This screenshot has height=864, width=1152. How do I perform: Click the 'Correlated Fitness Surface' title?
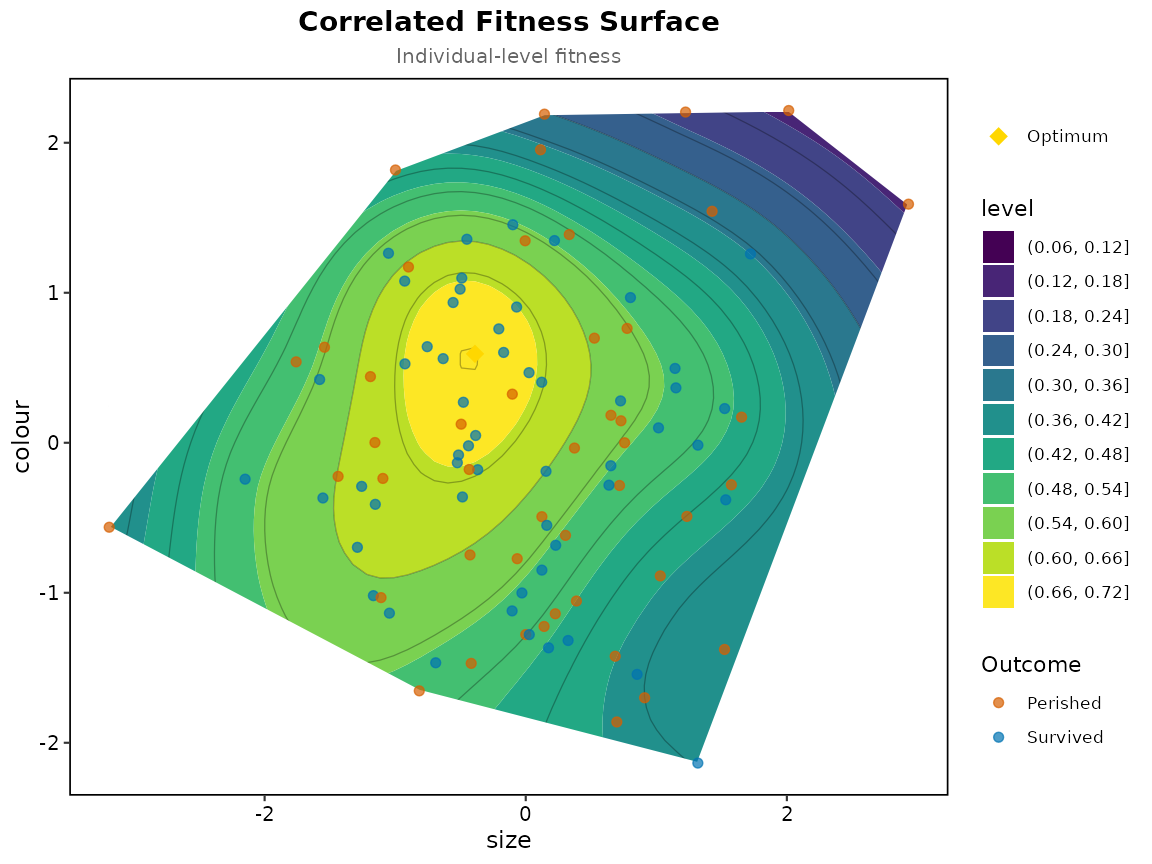point(508,22)
